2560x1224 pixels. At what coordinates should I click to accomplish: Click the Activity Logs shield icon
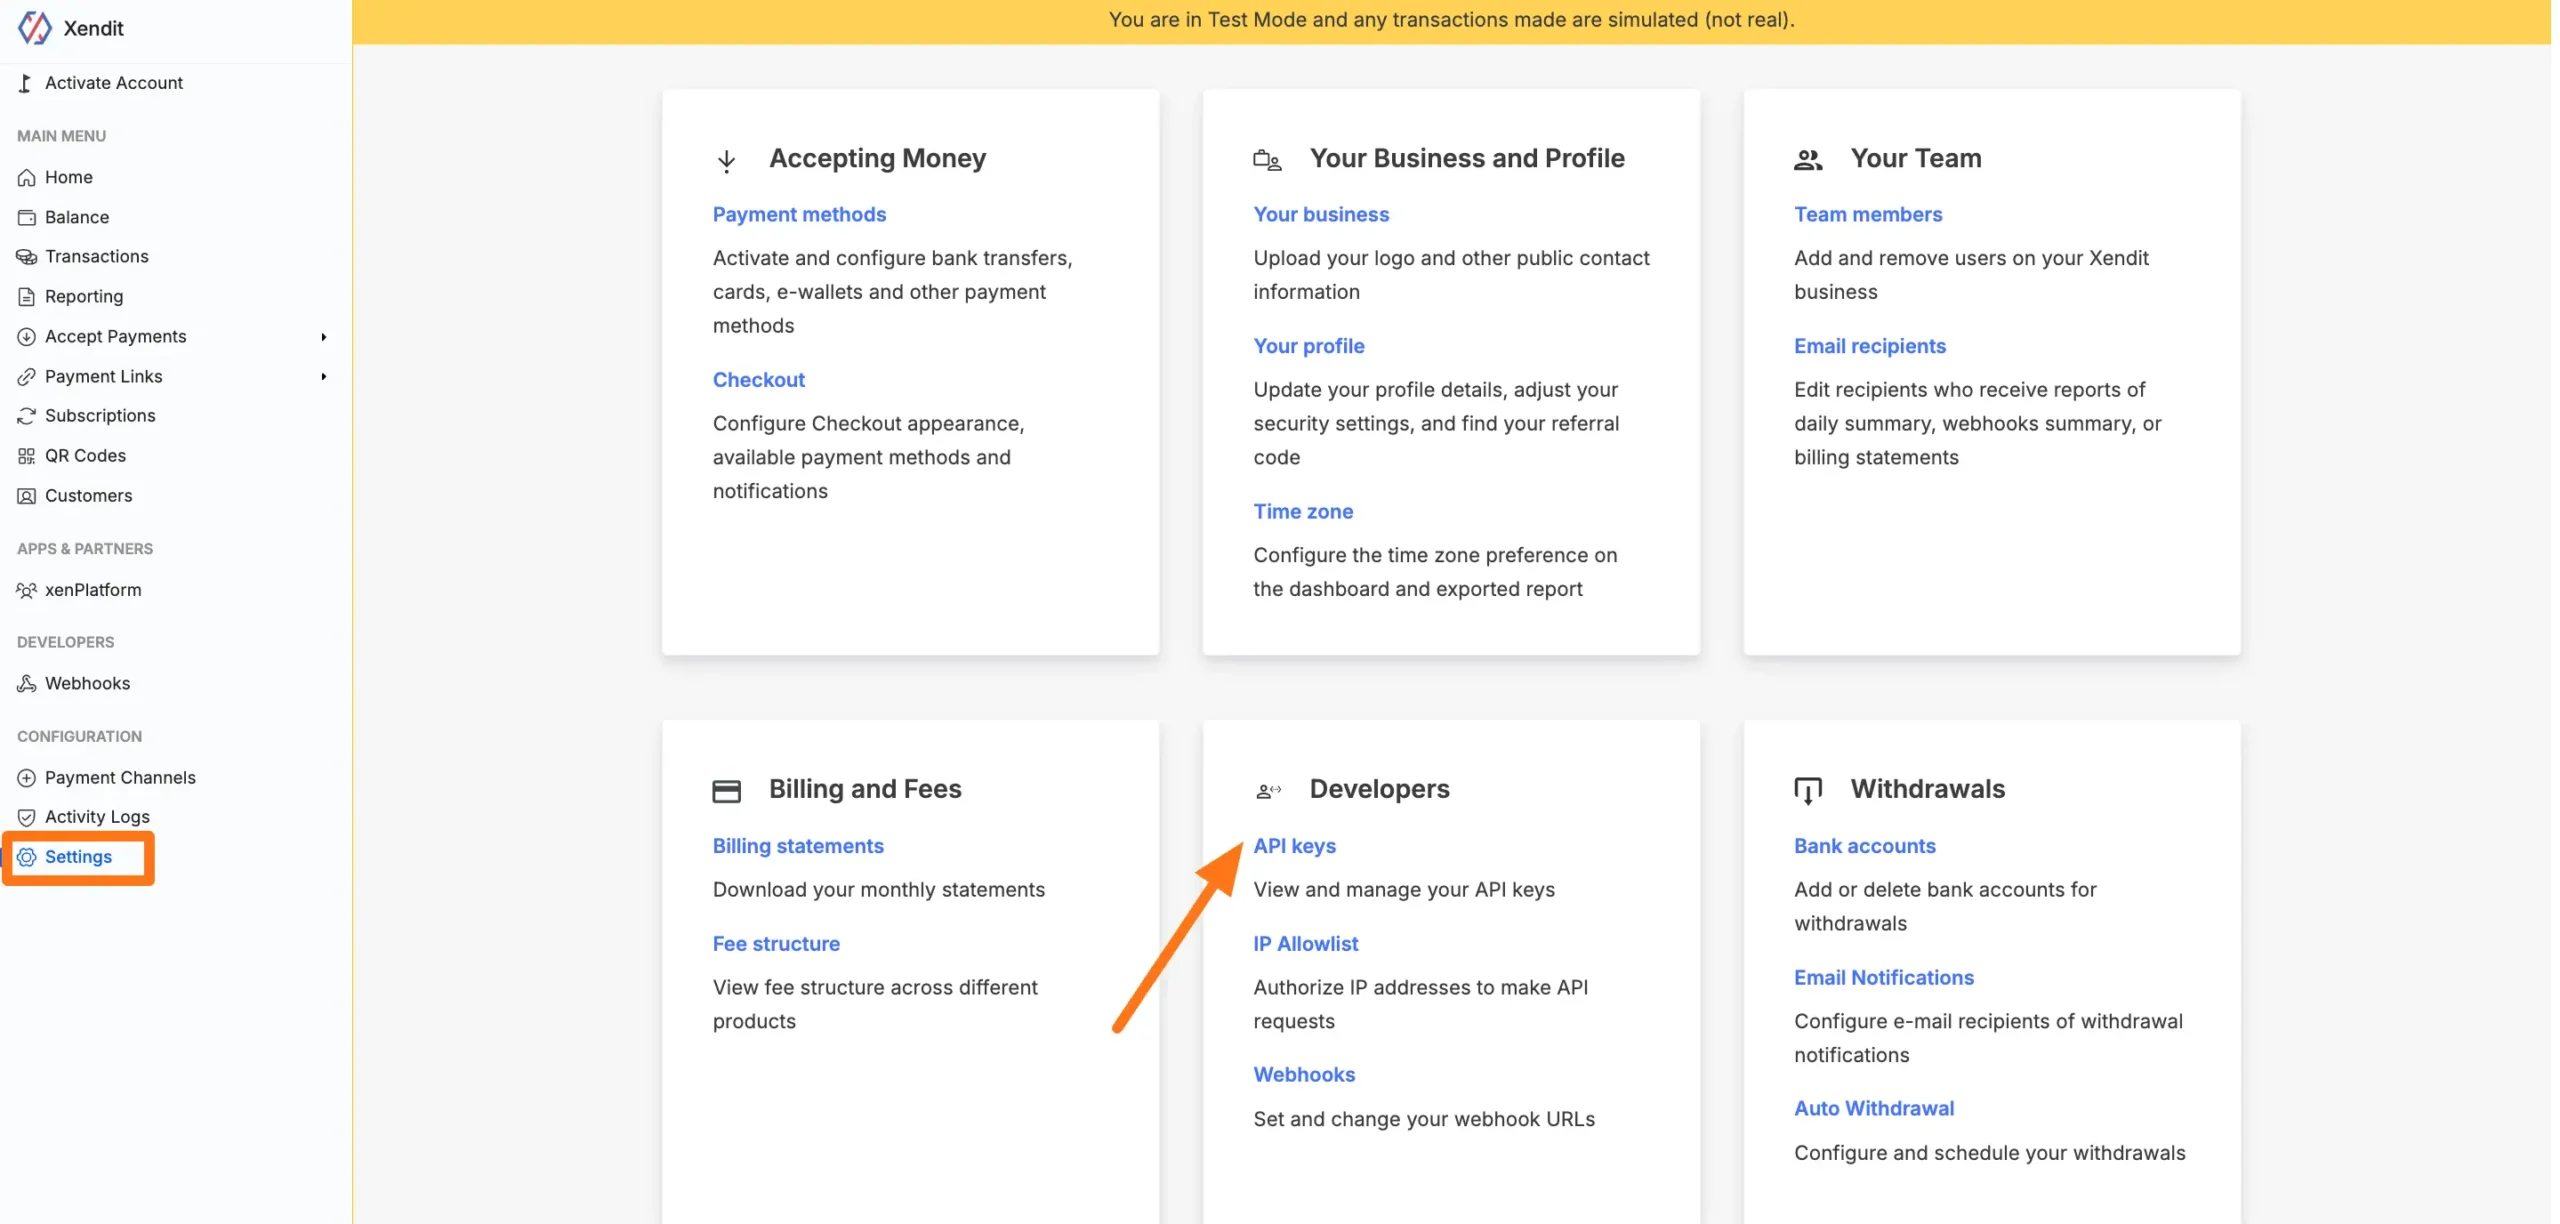(27, 817)
